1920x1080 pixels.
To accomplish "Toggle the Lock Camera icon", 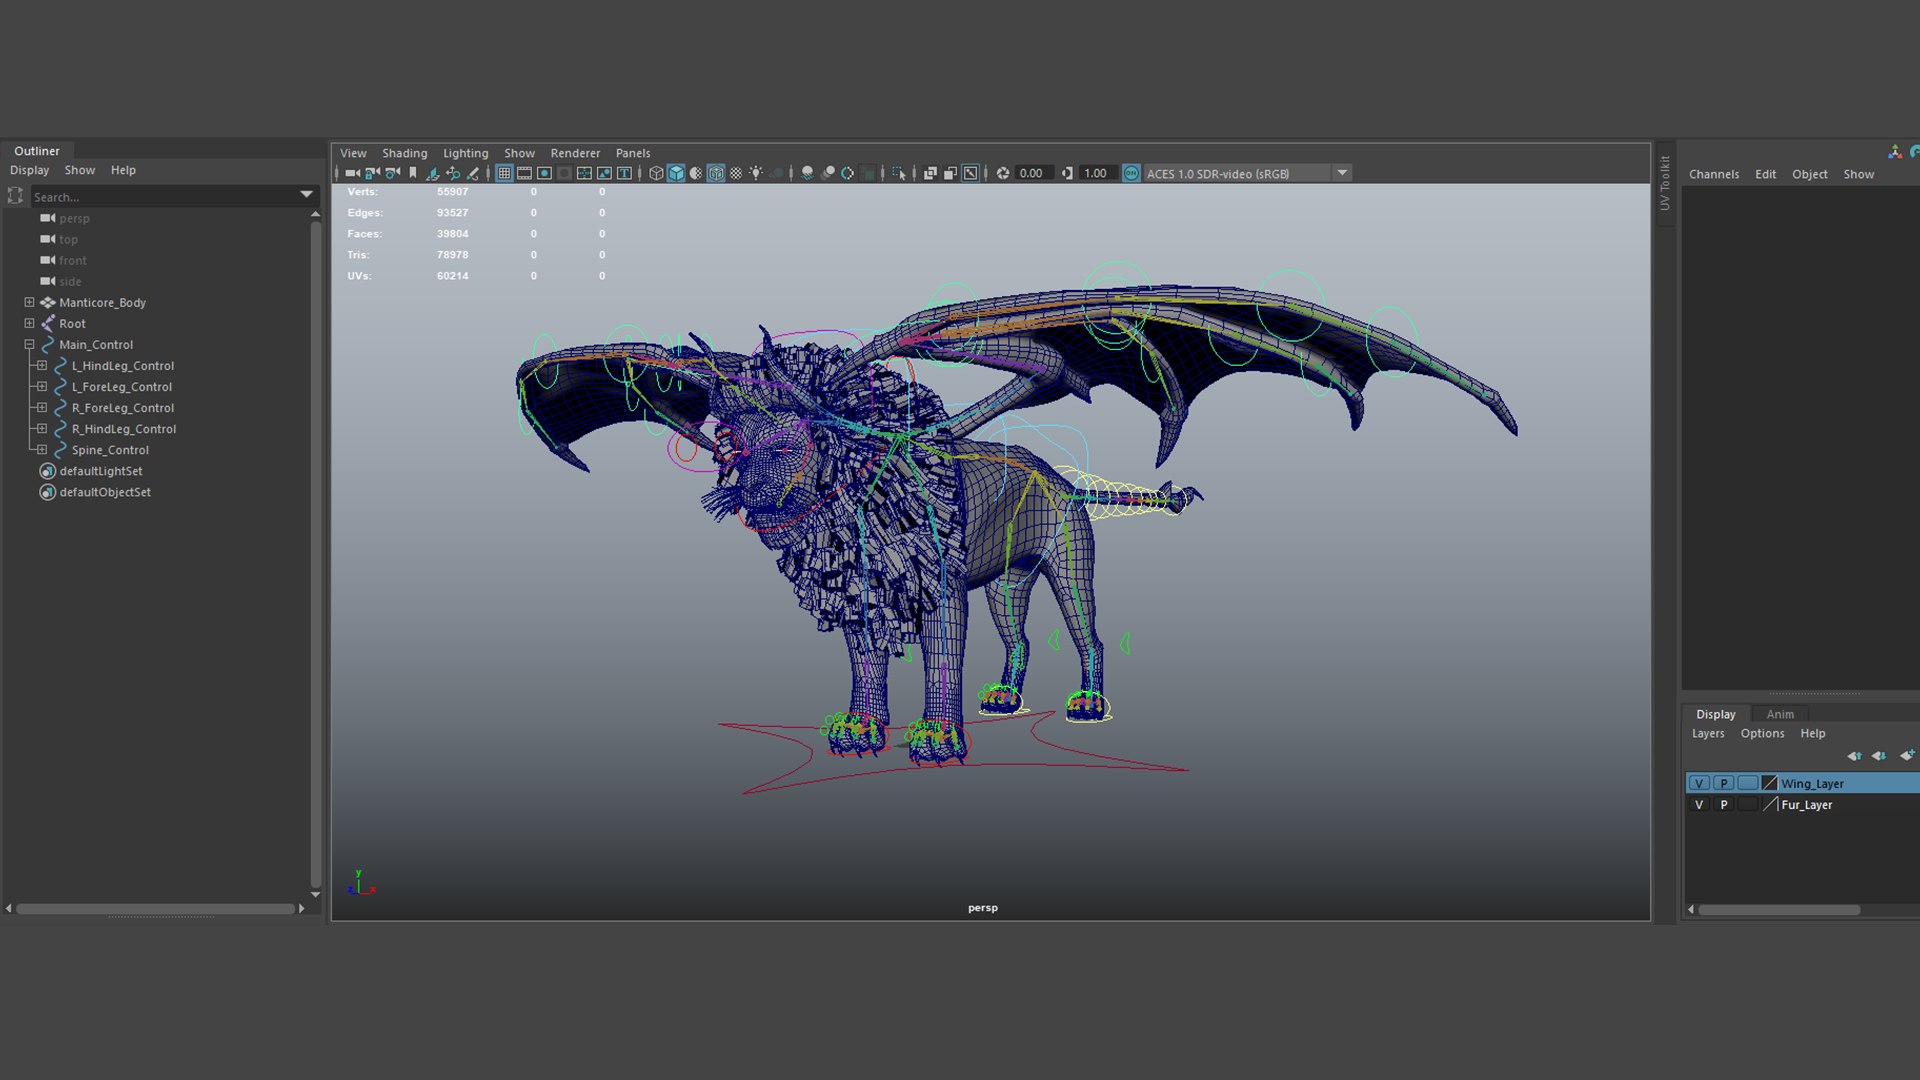I will coord(371,173).
